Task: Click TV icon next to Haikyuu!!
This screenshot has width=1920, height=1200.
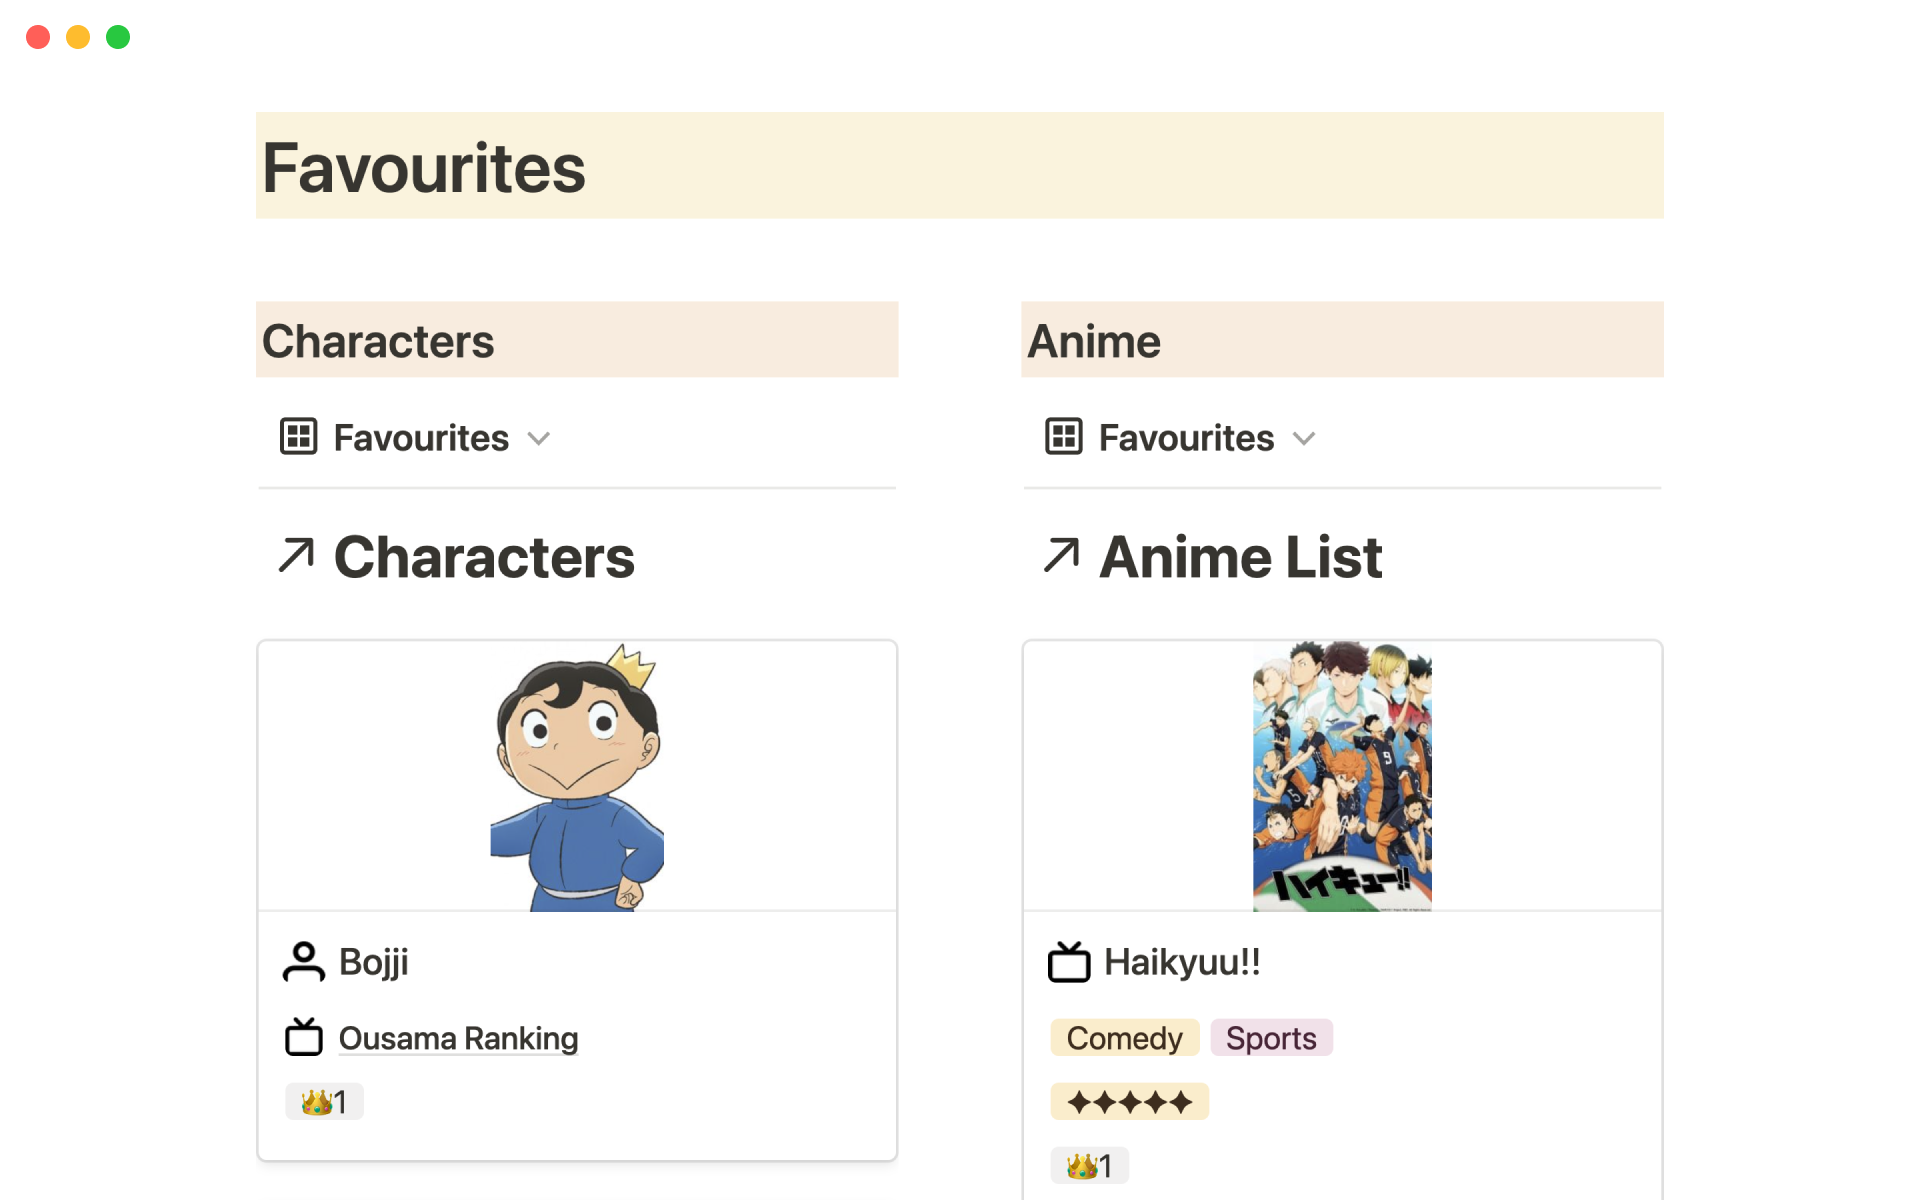Action: pyautogui.click(x=1068, y=962)
